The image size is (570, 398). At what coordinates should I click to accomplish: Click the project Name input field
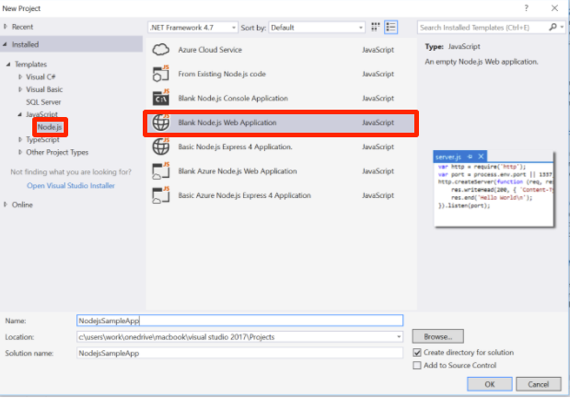click(x=240, y=321)
